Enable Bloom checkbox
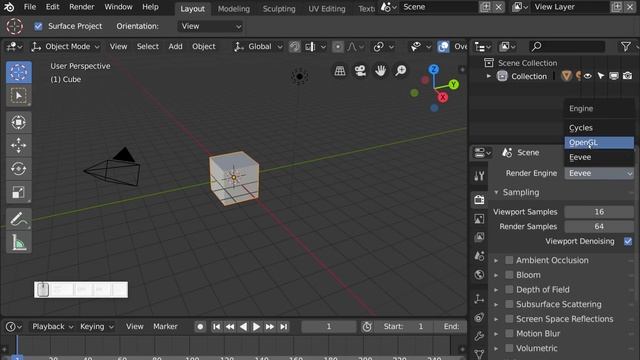This screenshot has height=360, width=640. [x=509, y=275]
